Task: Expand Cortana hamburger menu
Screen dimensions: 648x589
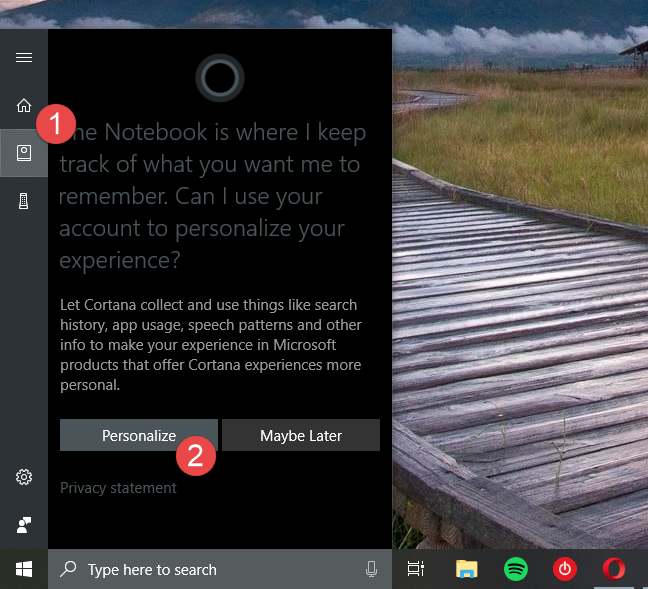Action: coord(24,57)
